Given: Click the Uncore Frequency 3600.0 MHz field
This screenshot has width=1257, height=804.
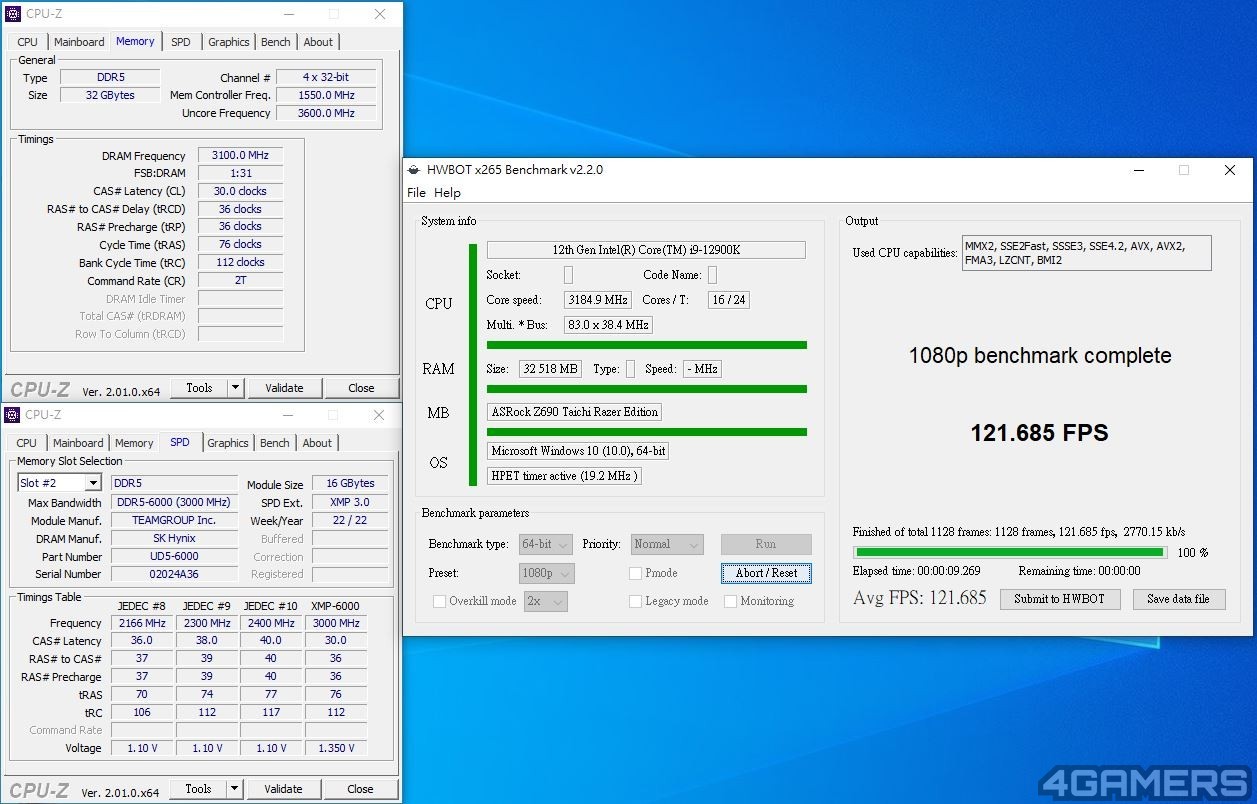Looking at the screenshot, I should (x=326, y=113).
